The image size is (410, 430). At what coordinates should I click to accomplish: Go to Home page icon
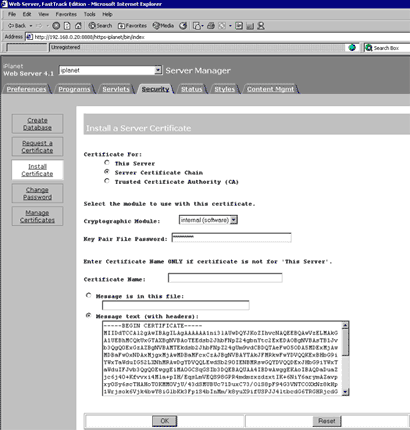click(78, 26)
